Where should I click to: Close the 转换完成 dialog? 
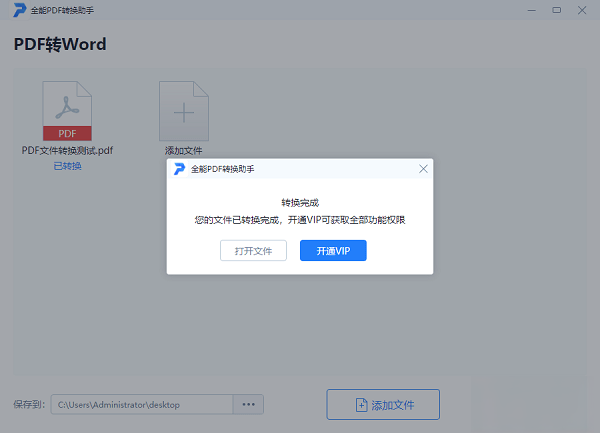point(423,169)
